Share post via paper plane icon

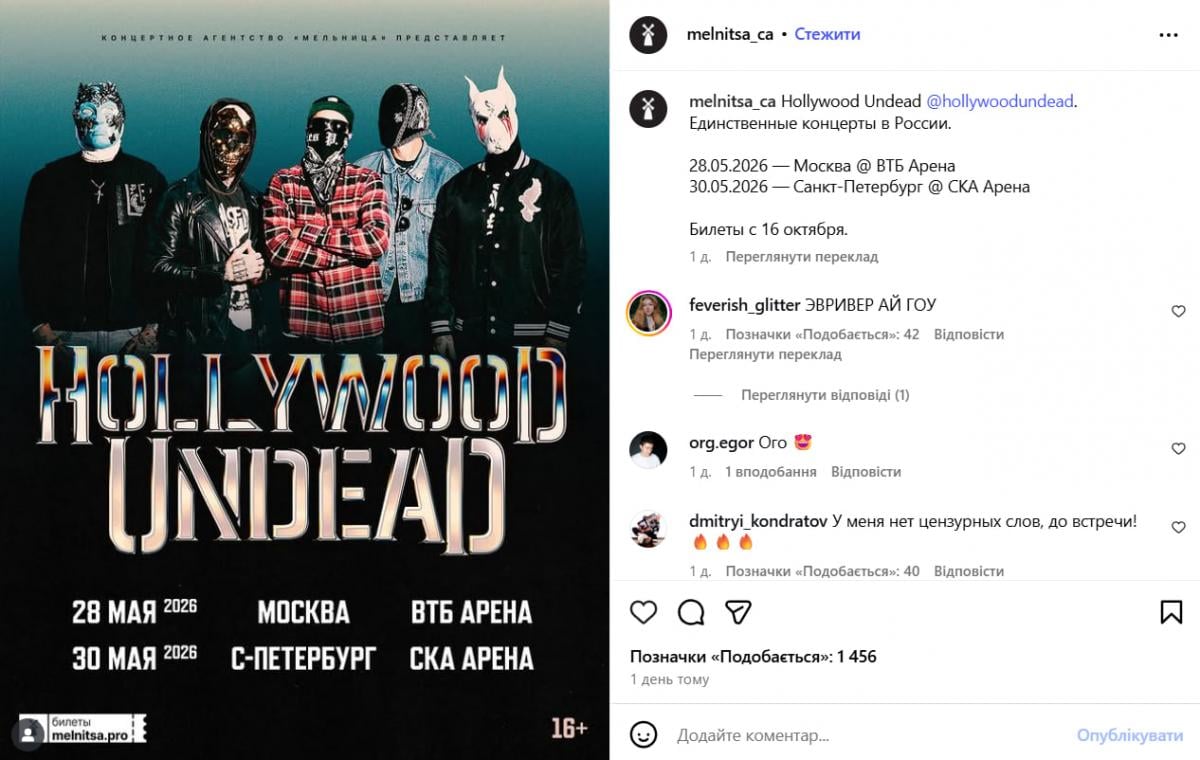(x=738, y=612)
